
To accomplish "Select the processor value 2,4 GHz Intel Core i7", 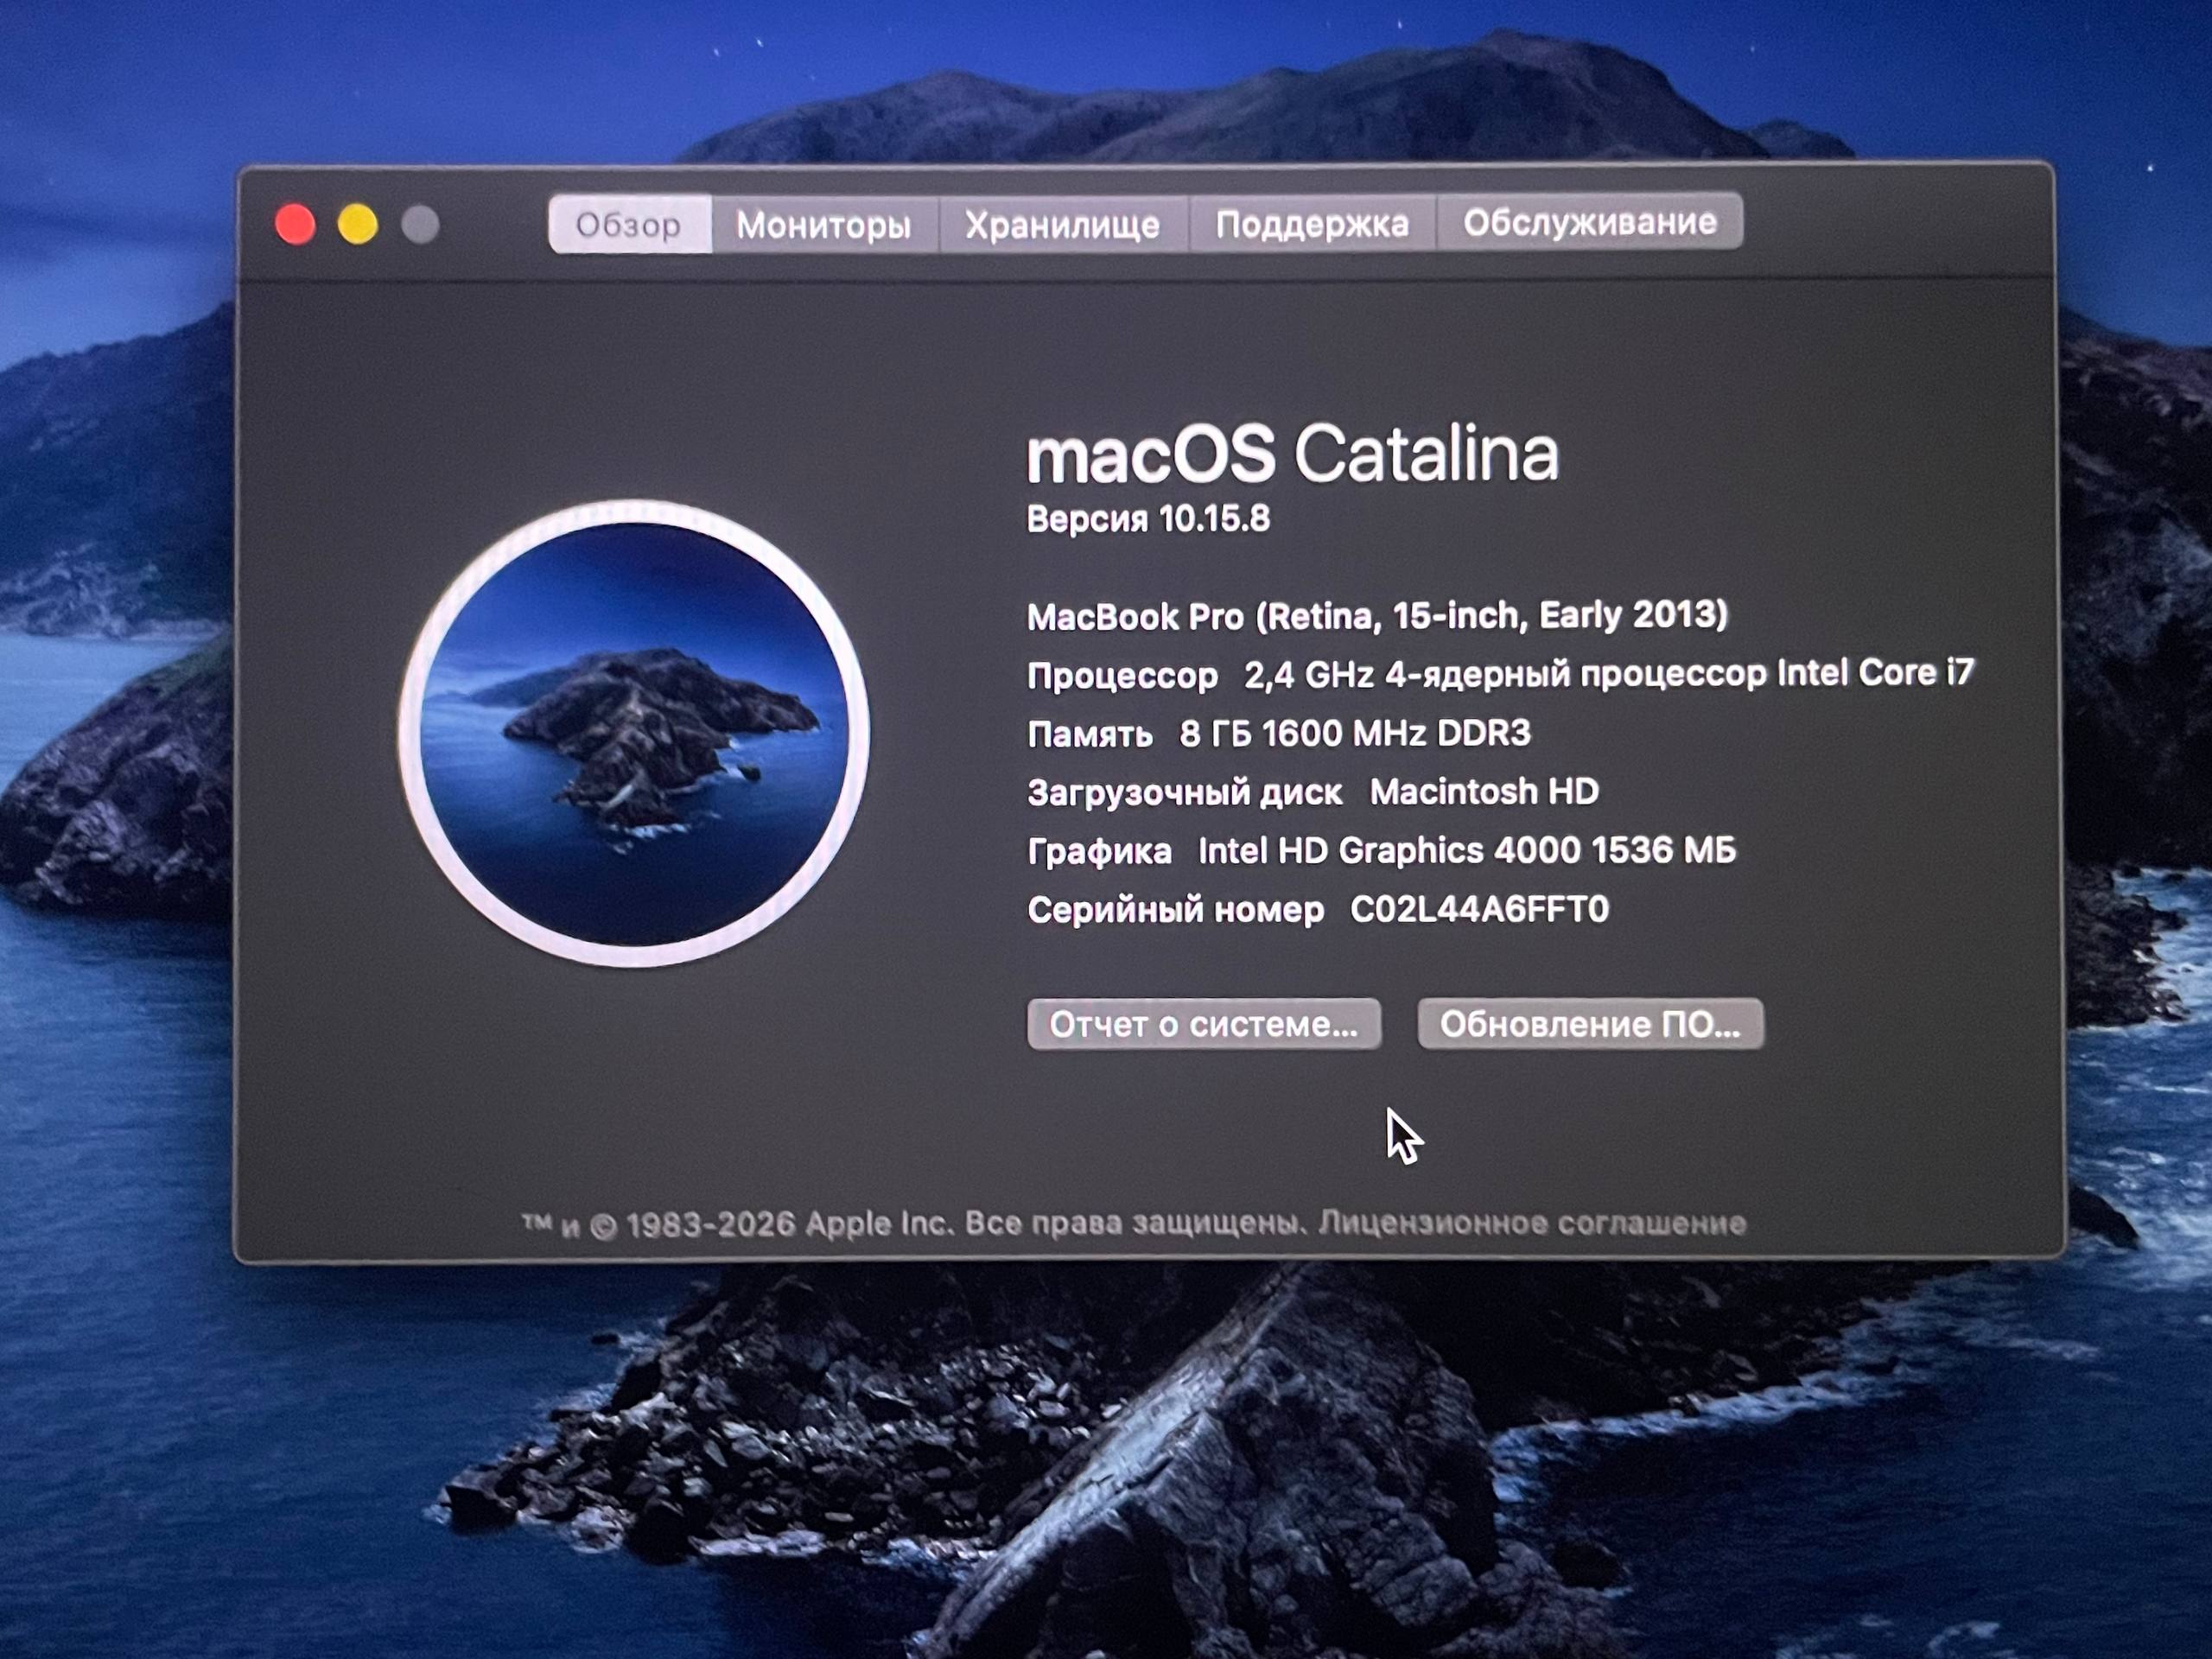I will (1609, 673).
